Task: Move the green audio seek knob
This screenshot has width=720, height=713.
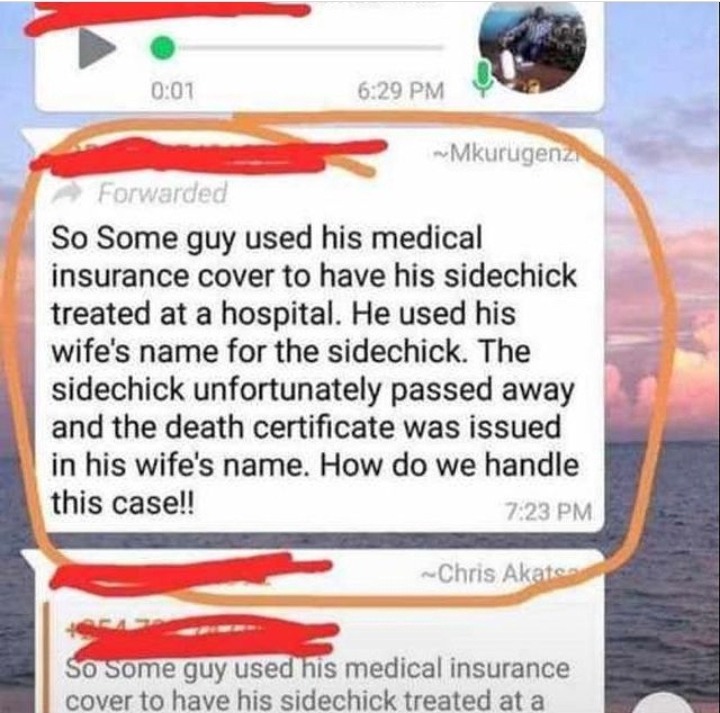Action: (162, 47)
